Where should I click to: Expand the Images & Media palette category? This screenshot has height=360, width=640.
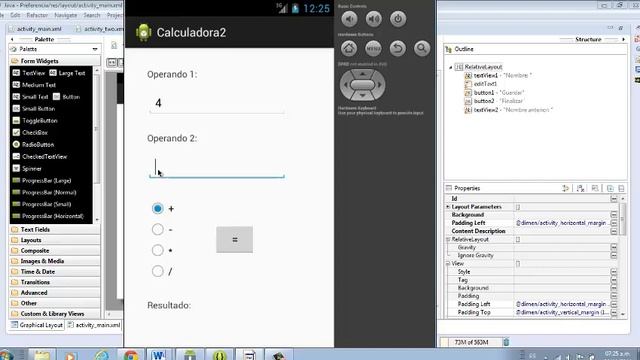55,261
